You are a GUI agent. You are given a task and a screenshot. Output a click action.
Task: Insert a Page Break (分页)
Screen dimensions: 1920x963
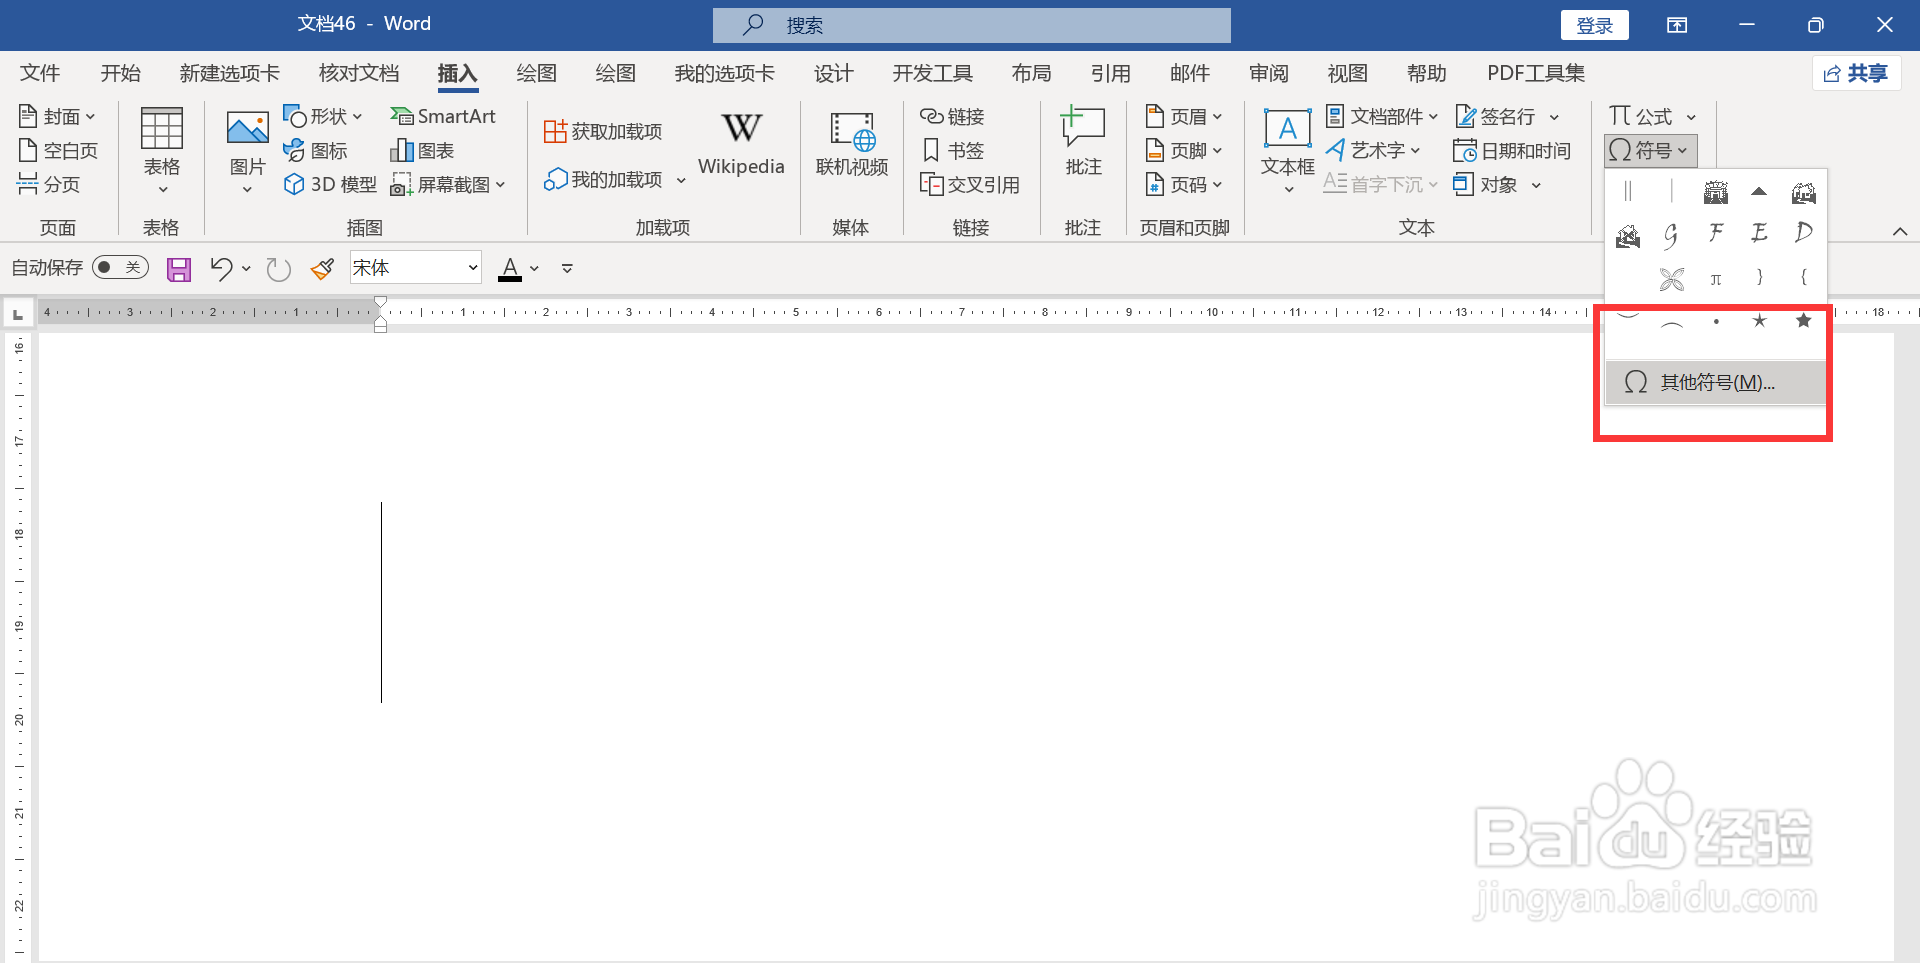click(x=48, y=184)
